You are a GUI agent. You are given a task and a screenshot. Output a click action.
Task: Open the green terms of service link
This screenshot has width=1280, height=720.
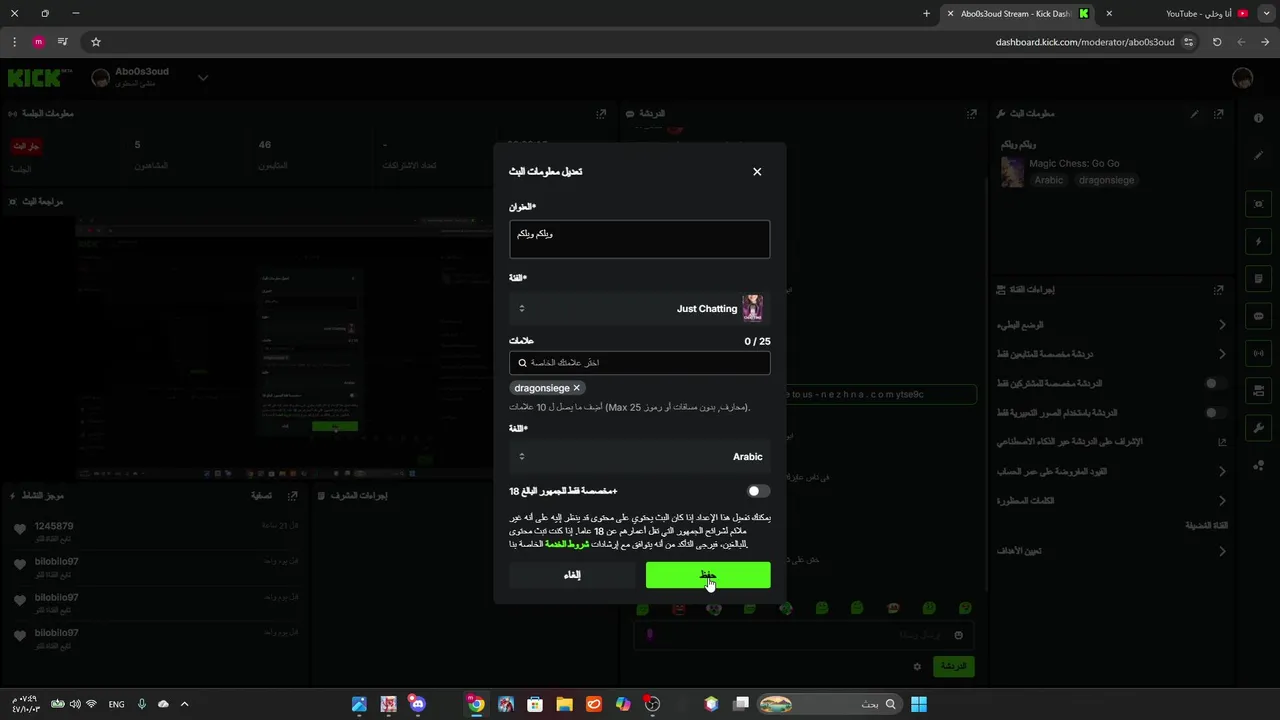tap(566, 544)
